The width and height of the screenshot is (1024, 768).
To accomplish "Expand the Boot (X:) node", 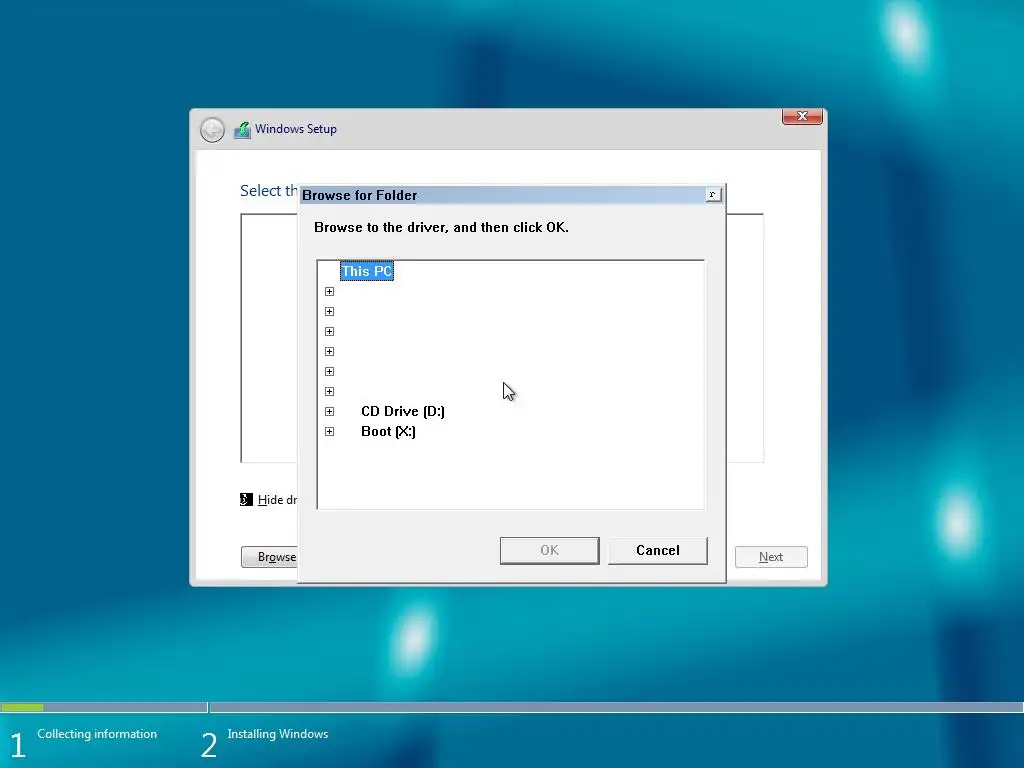I will (329, 432).
